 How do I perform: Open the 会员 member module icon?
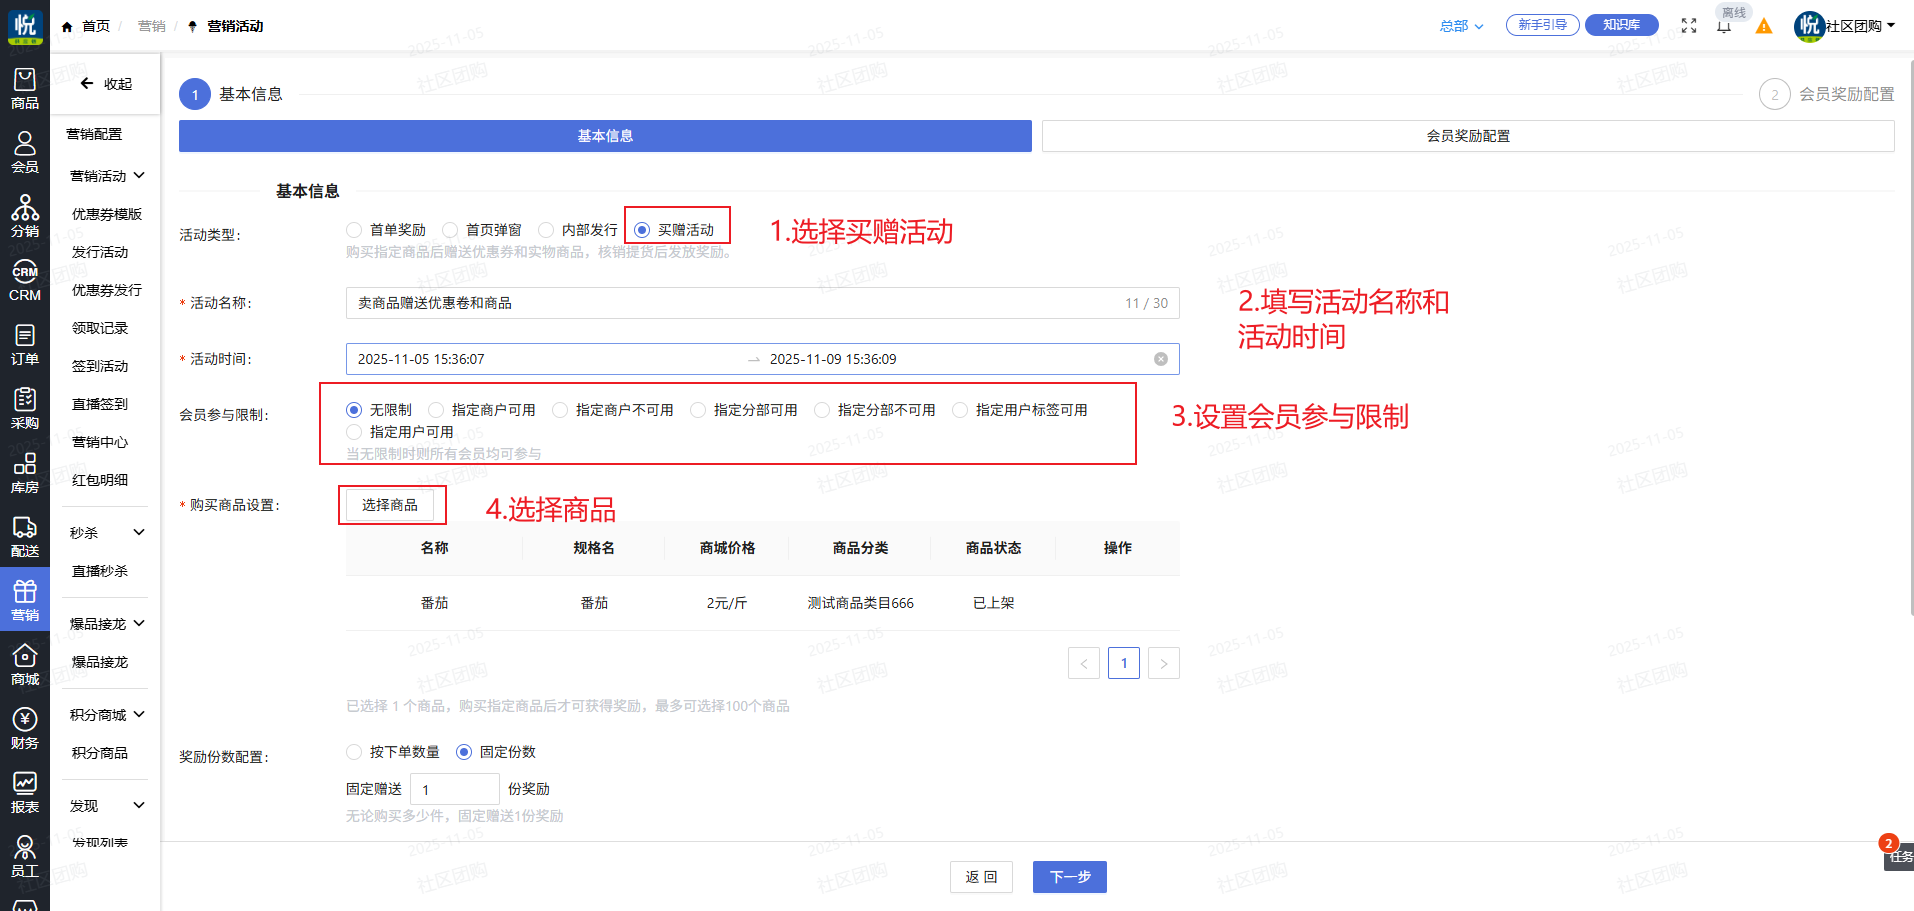click(x=25, y=152)
